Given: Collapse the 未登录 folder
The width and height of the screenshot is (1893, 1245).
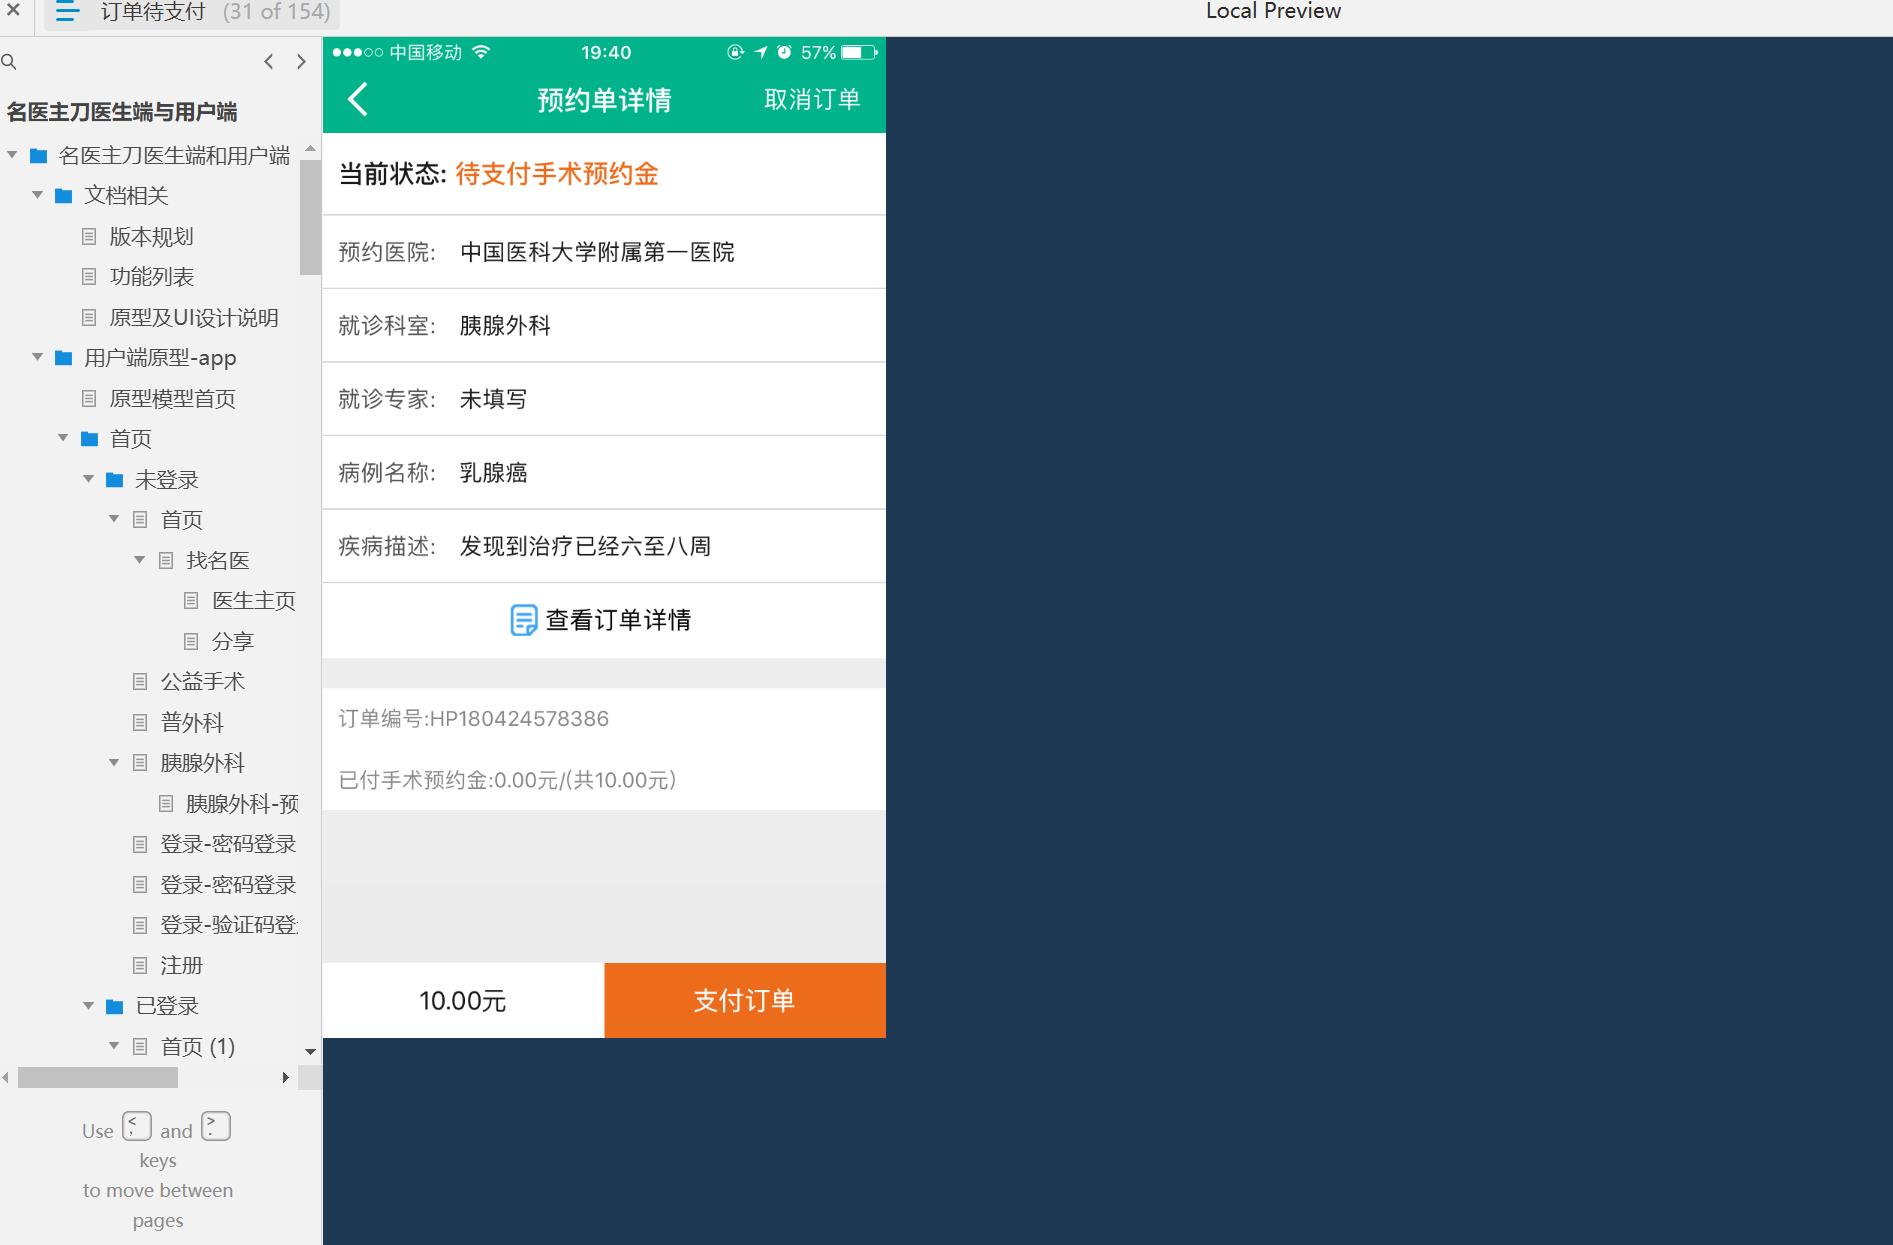Looking at the screenshot, I should (x=89, y=479).
